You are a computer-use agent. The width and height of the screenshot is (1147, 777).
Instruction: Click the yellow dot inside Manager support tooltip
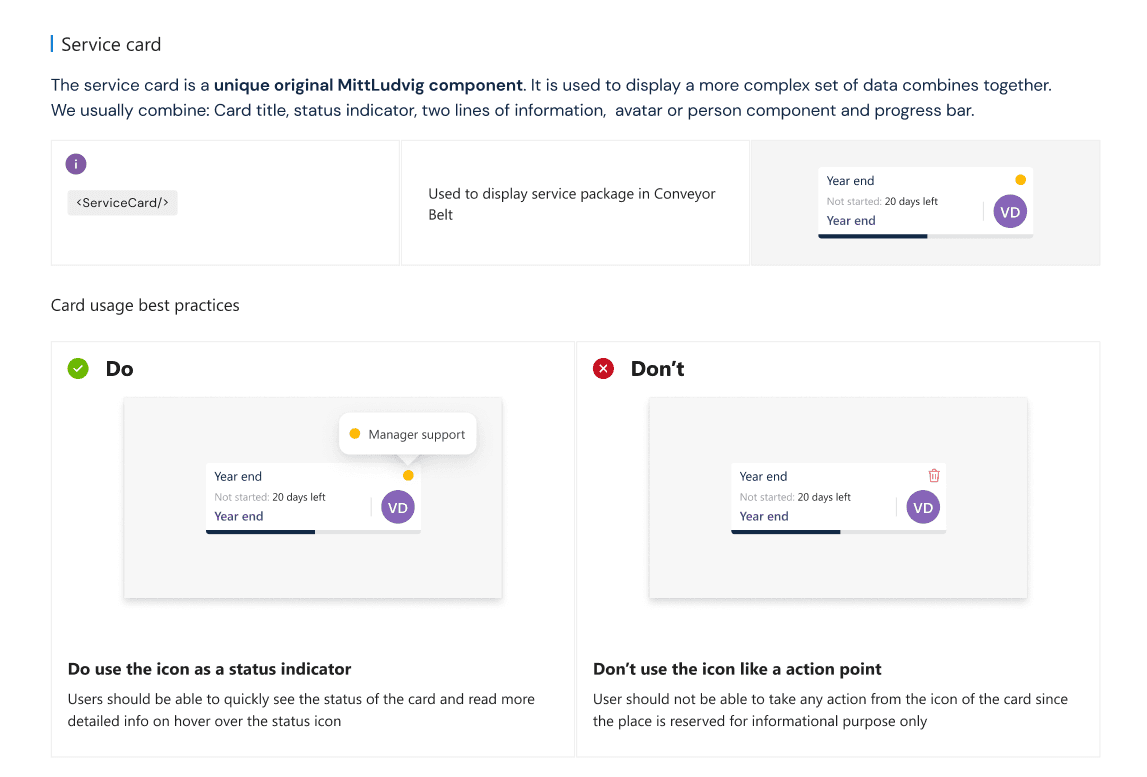[x=355, y=434]
